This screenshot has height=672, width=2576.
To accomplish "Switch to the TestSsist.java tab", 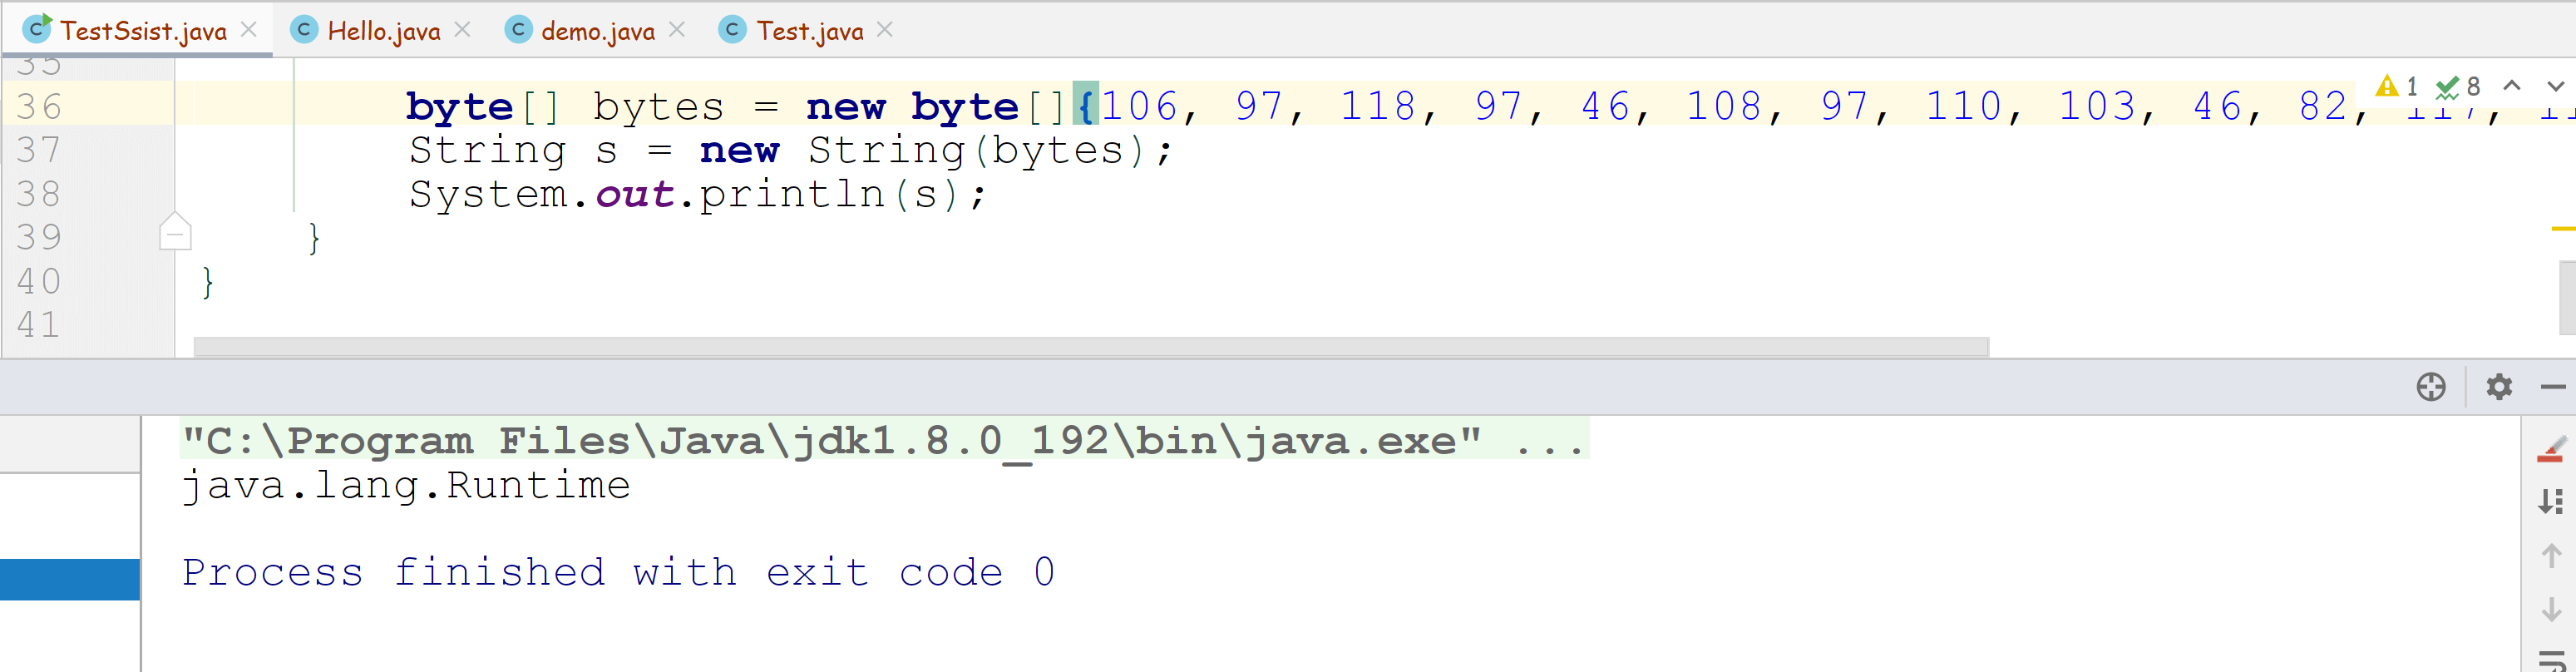I will click(141, 30).
